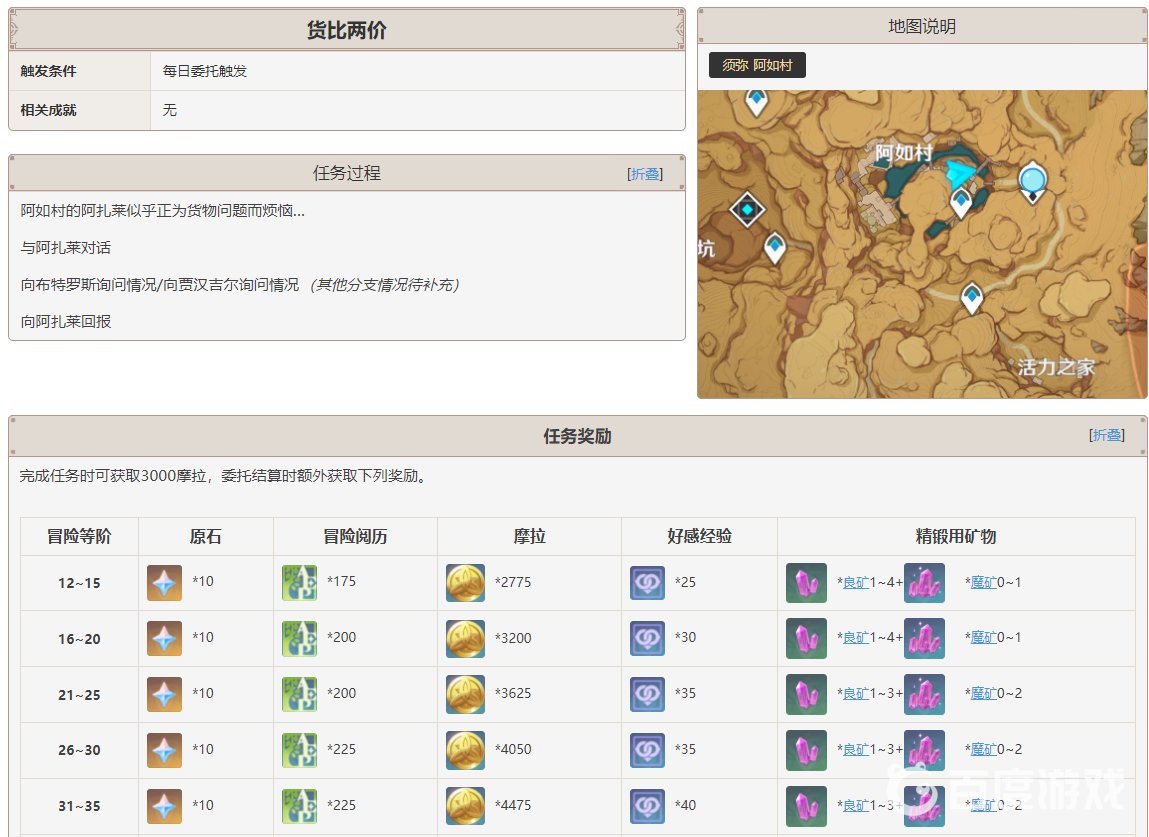The width and height of the screenshot is (1149, 837).
Task: Click the 好感经验 column header
Action: point(699,537)
